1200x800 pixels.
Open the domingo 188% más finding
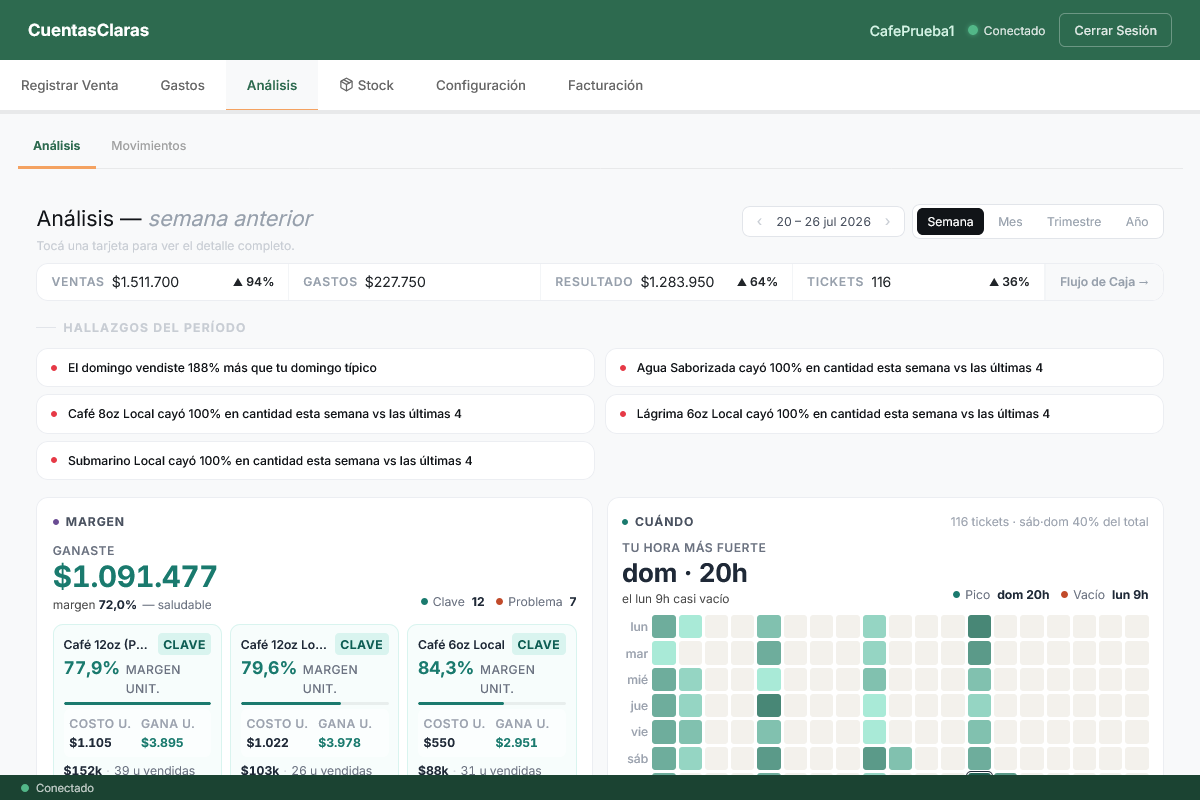[x=315, y=368]
